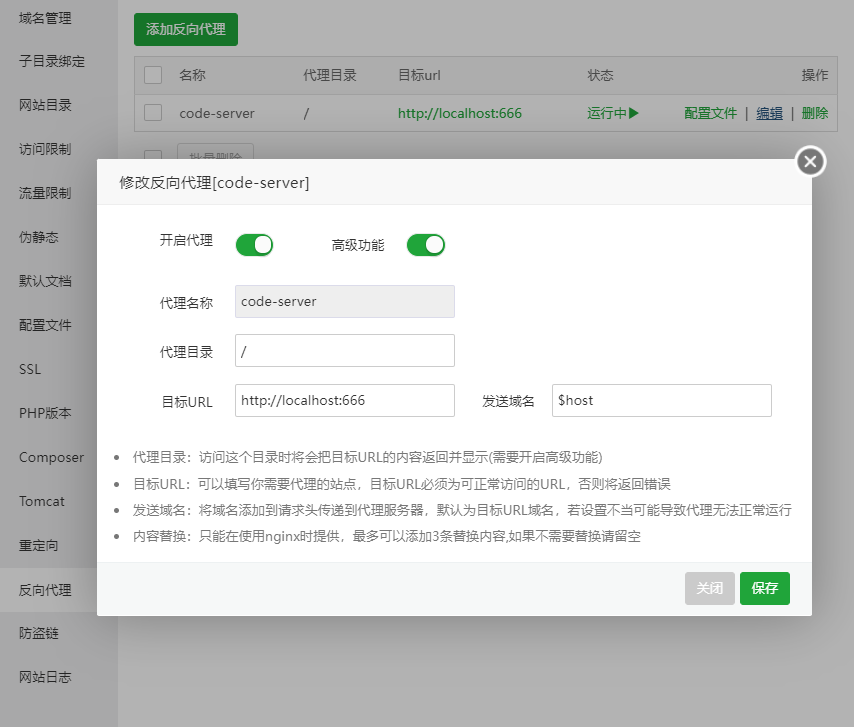
Task: Open the PHP版本 sidebar tab
Action: point(45,413)
